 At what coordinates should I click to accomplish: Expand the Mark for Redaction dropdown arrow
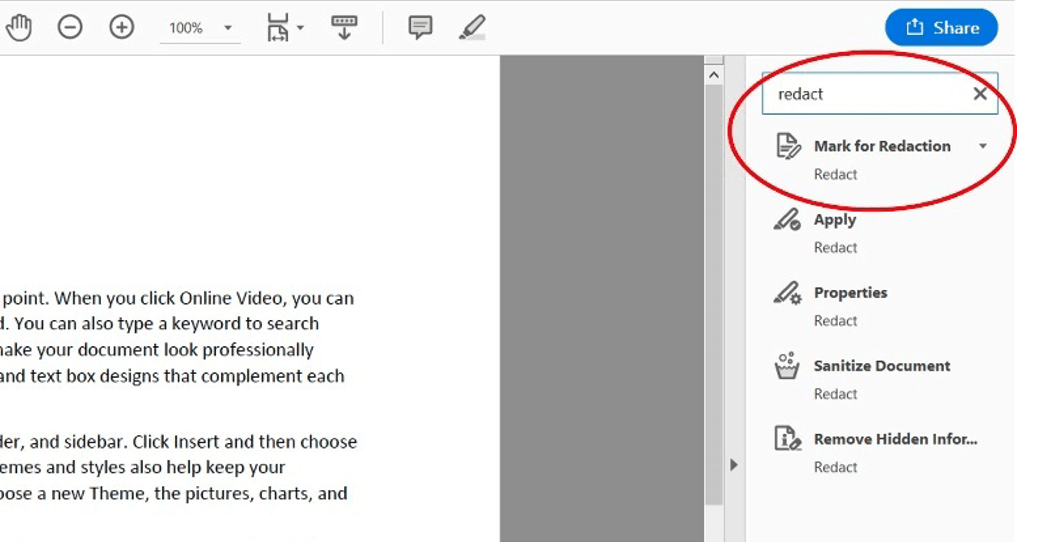coord(982,146)
